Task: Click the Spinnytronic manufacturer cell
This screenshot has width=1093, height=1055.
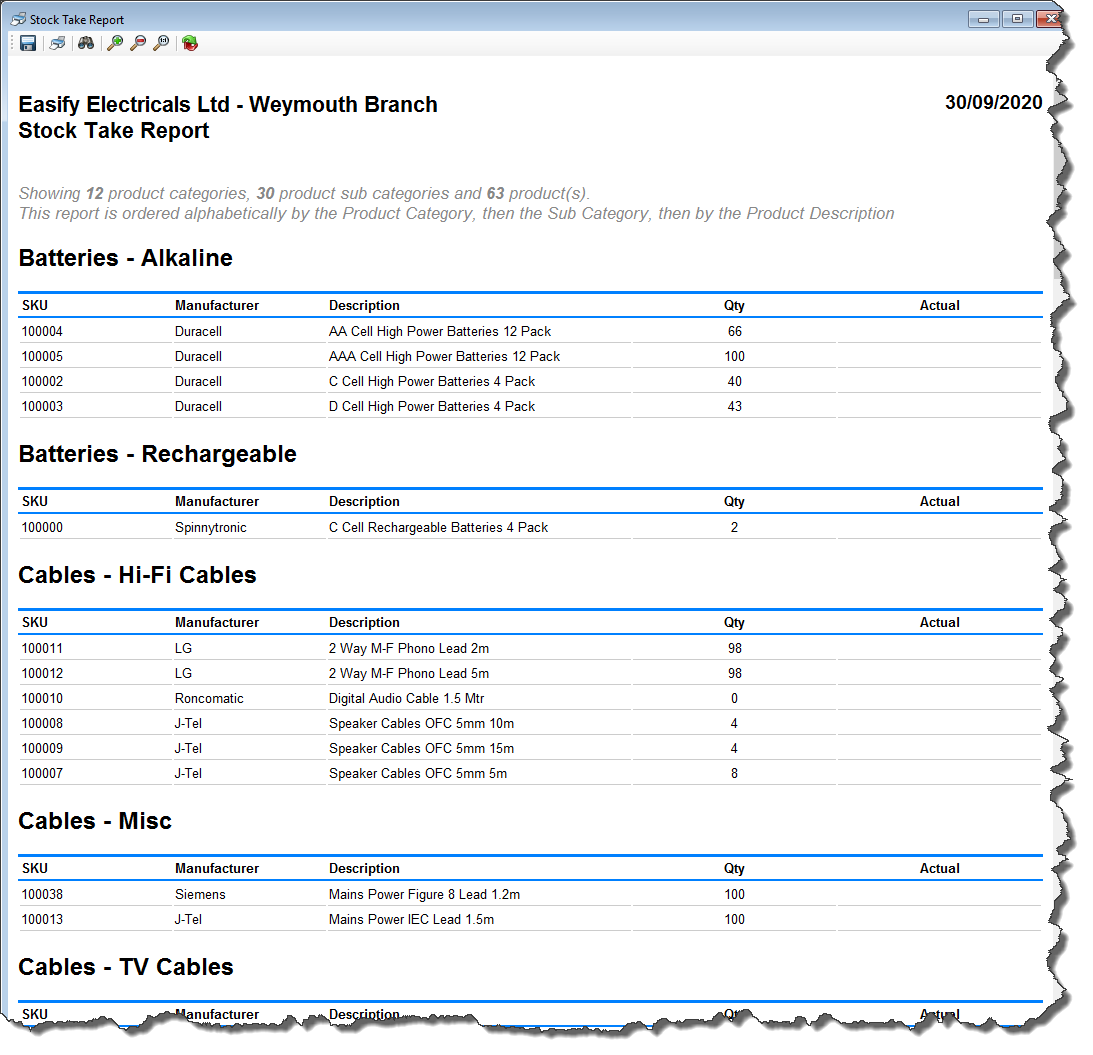Action: coord(210,527)
